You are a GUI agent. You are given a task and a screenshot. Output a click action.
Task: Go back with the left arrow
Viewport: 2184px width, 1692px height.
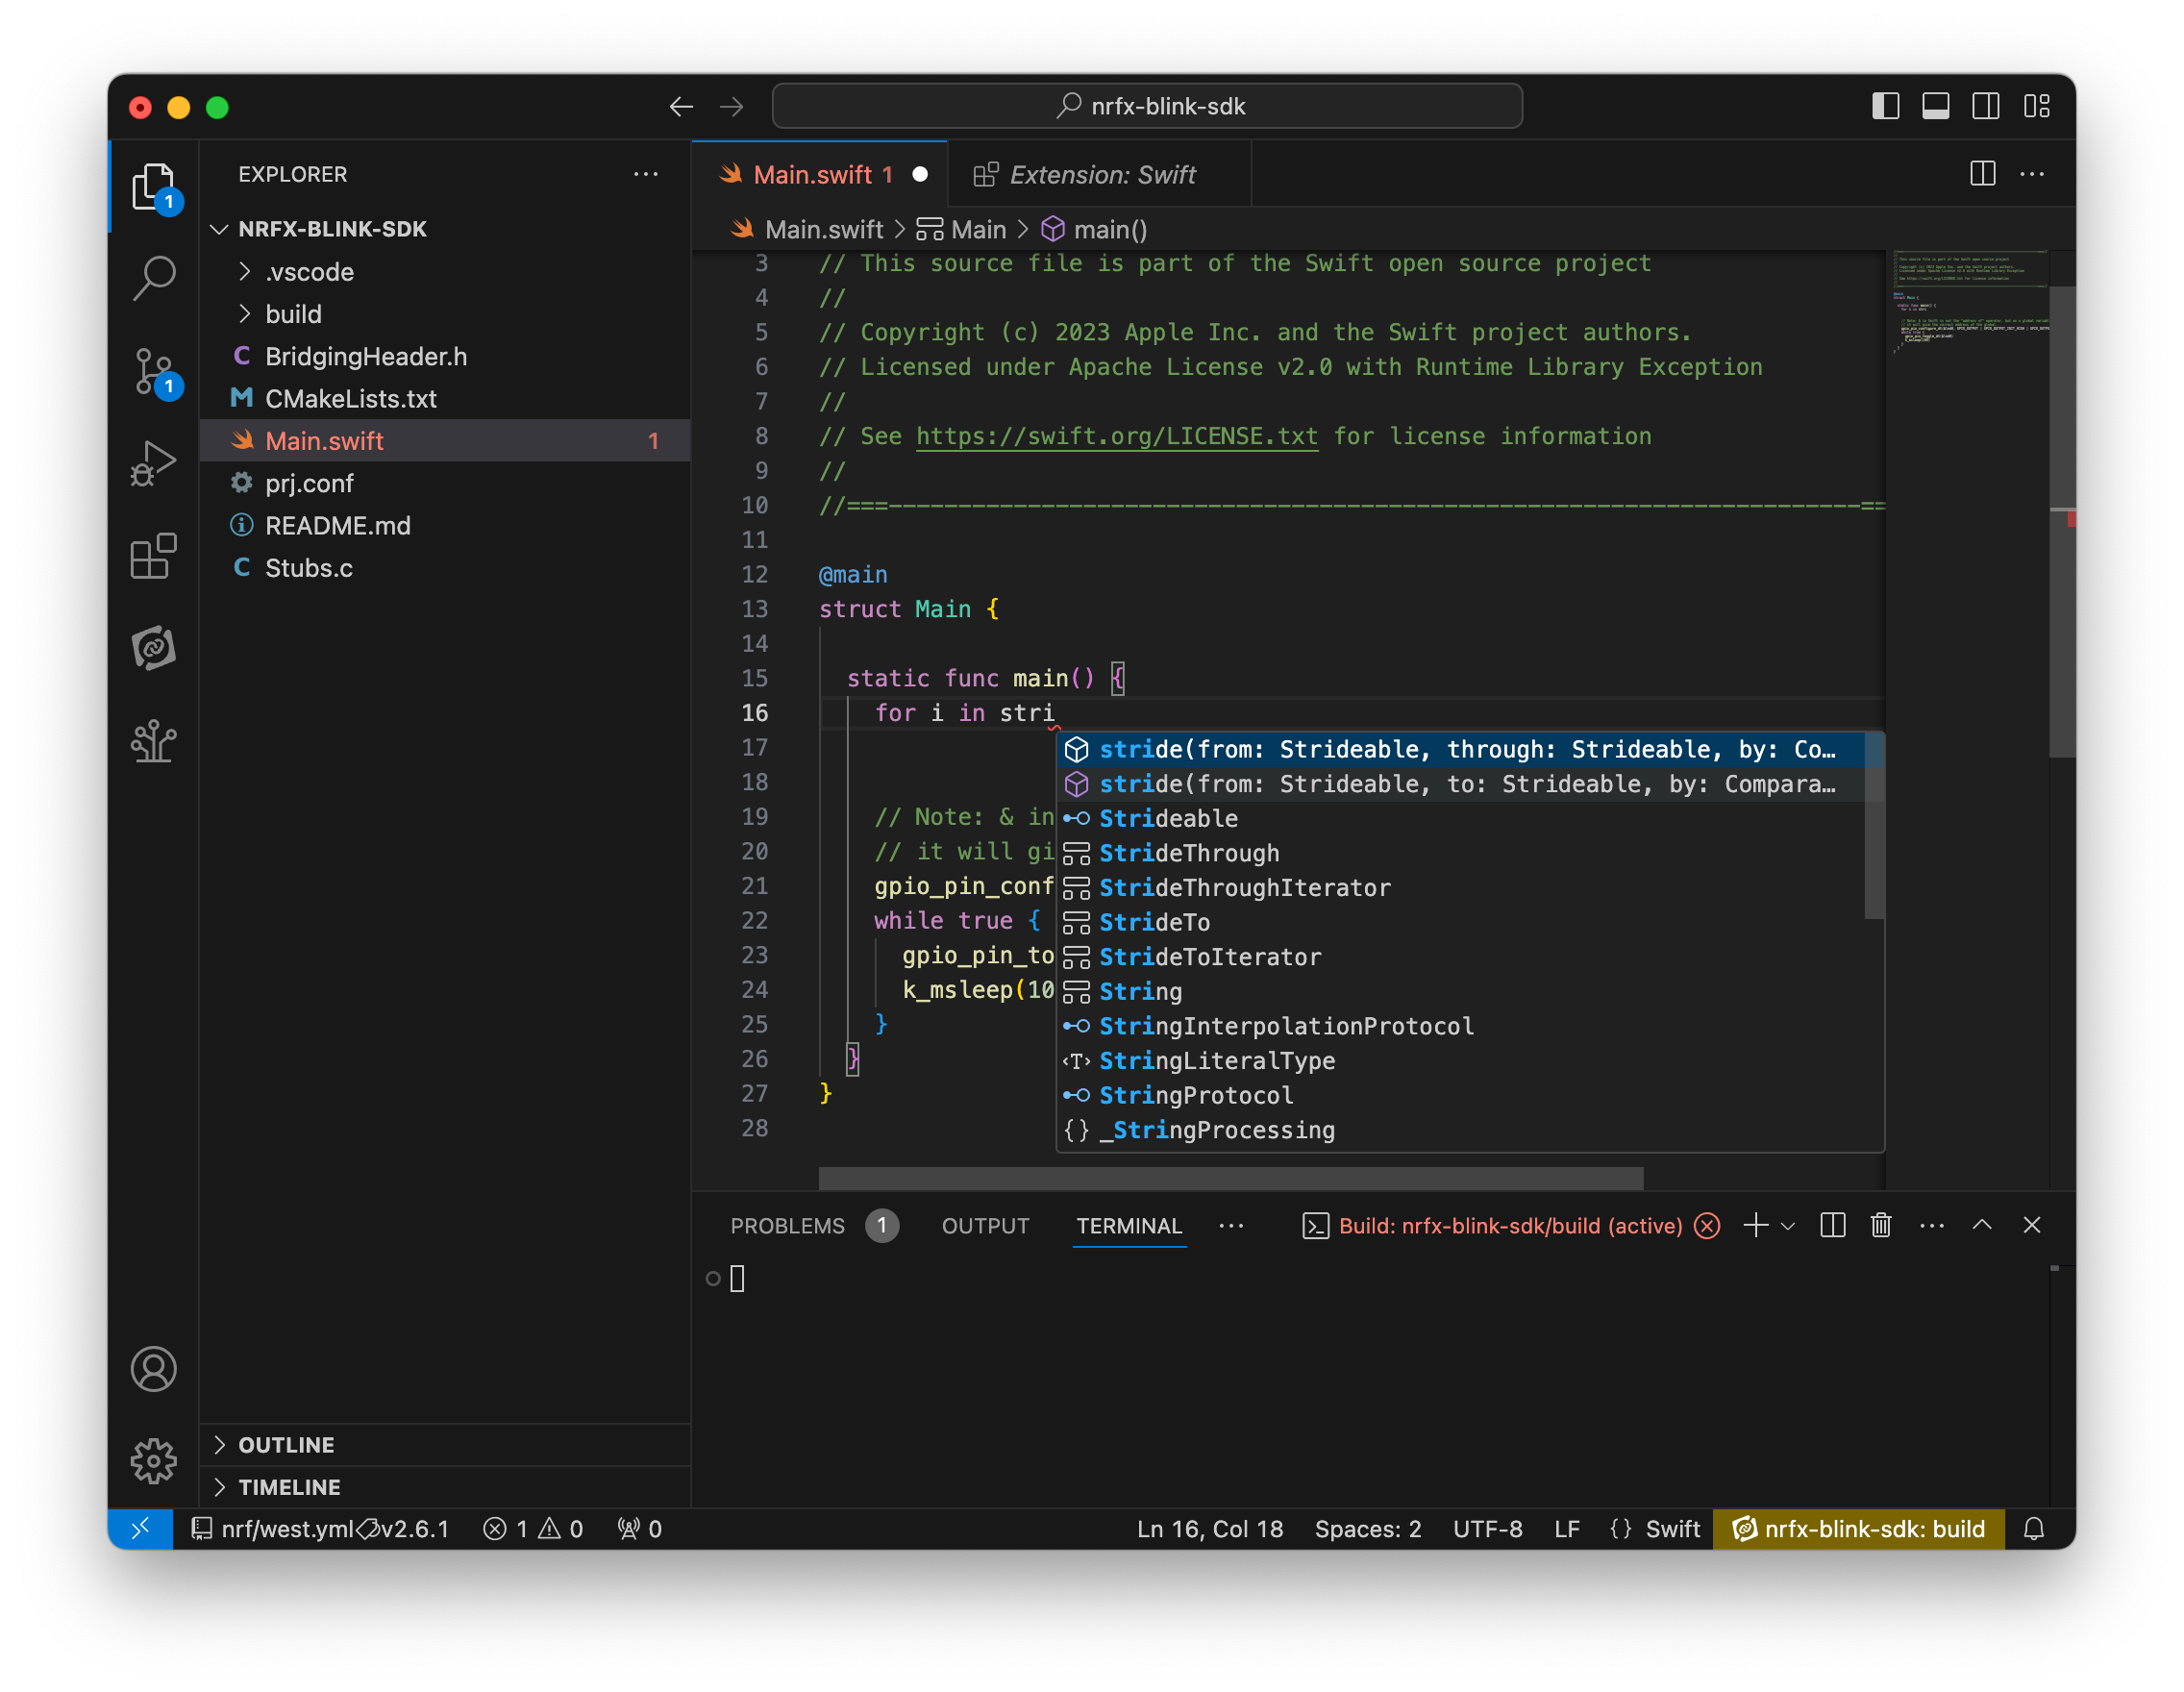(x=681, y=106)
